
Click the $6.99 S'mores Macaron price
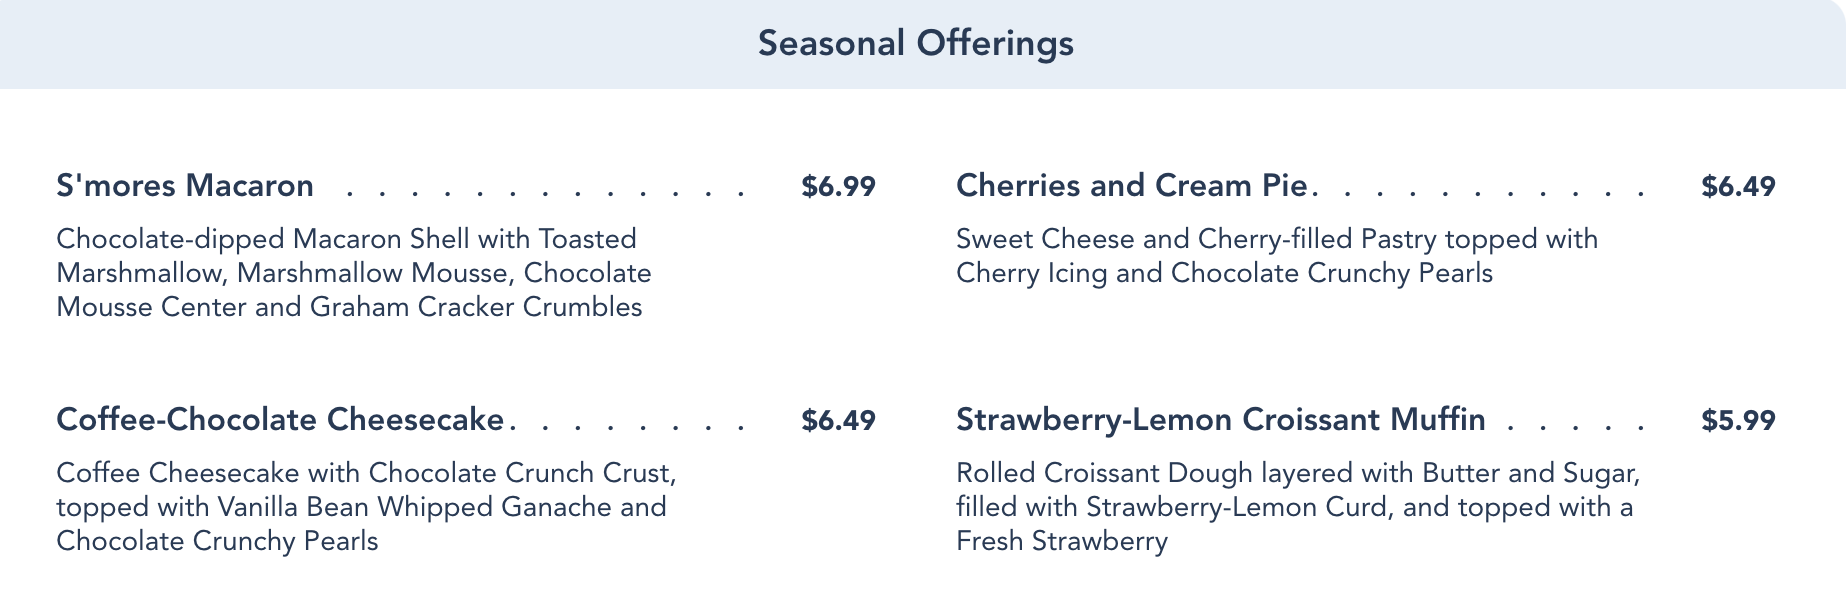(x=838, y=187)
